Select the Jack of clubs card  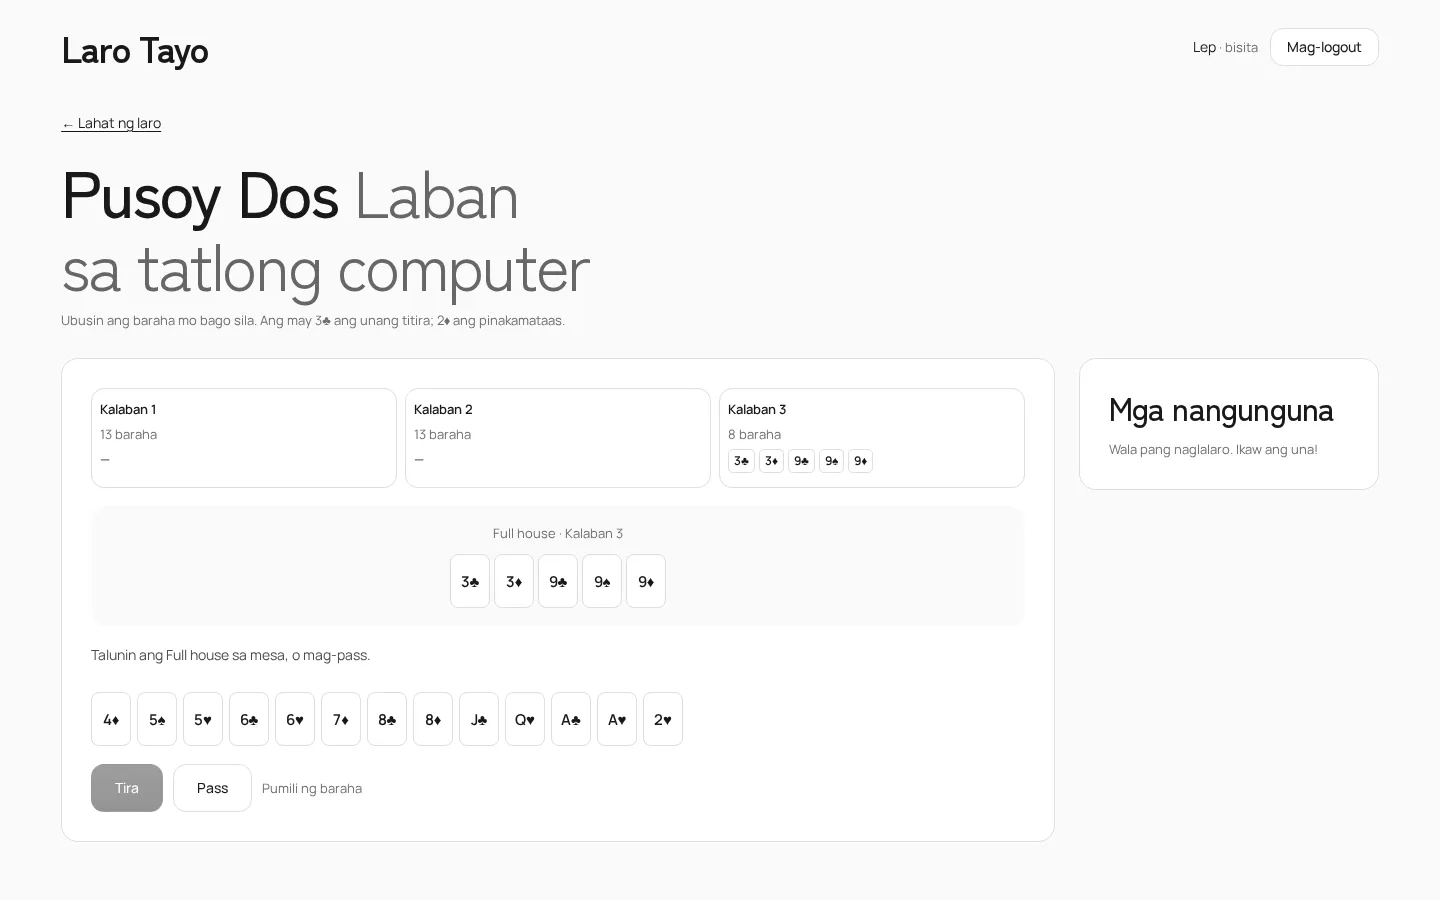coord(479,719)
